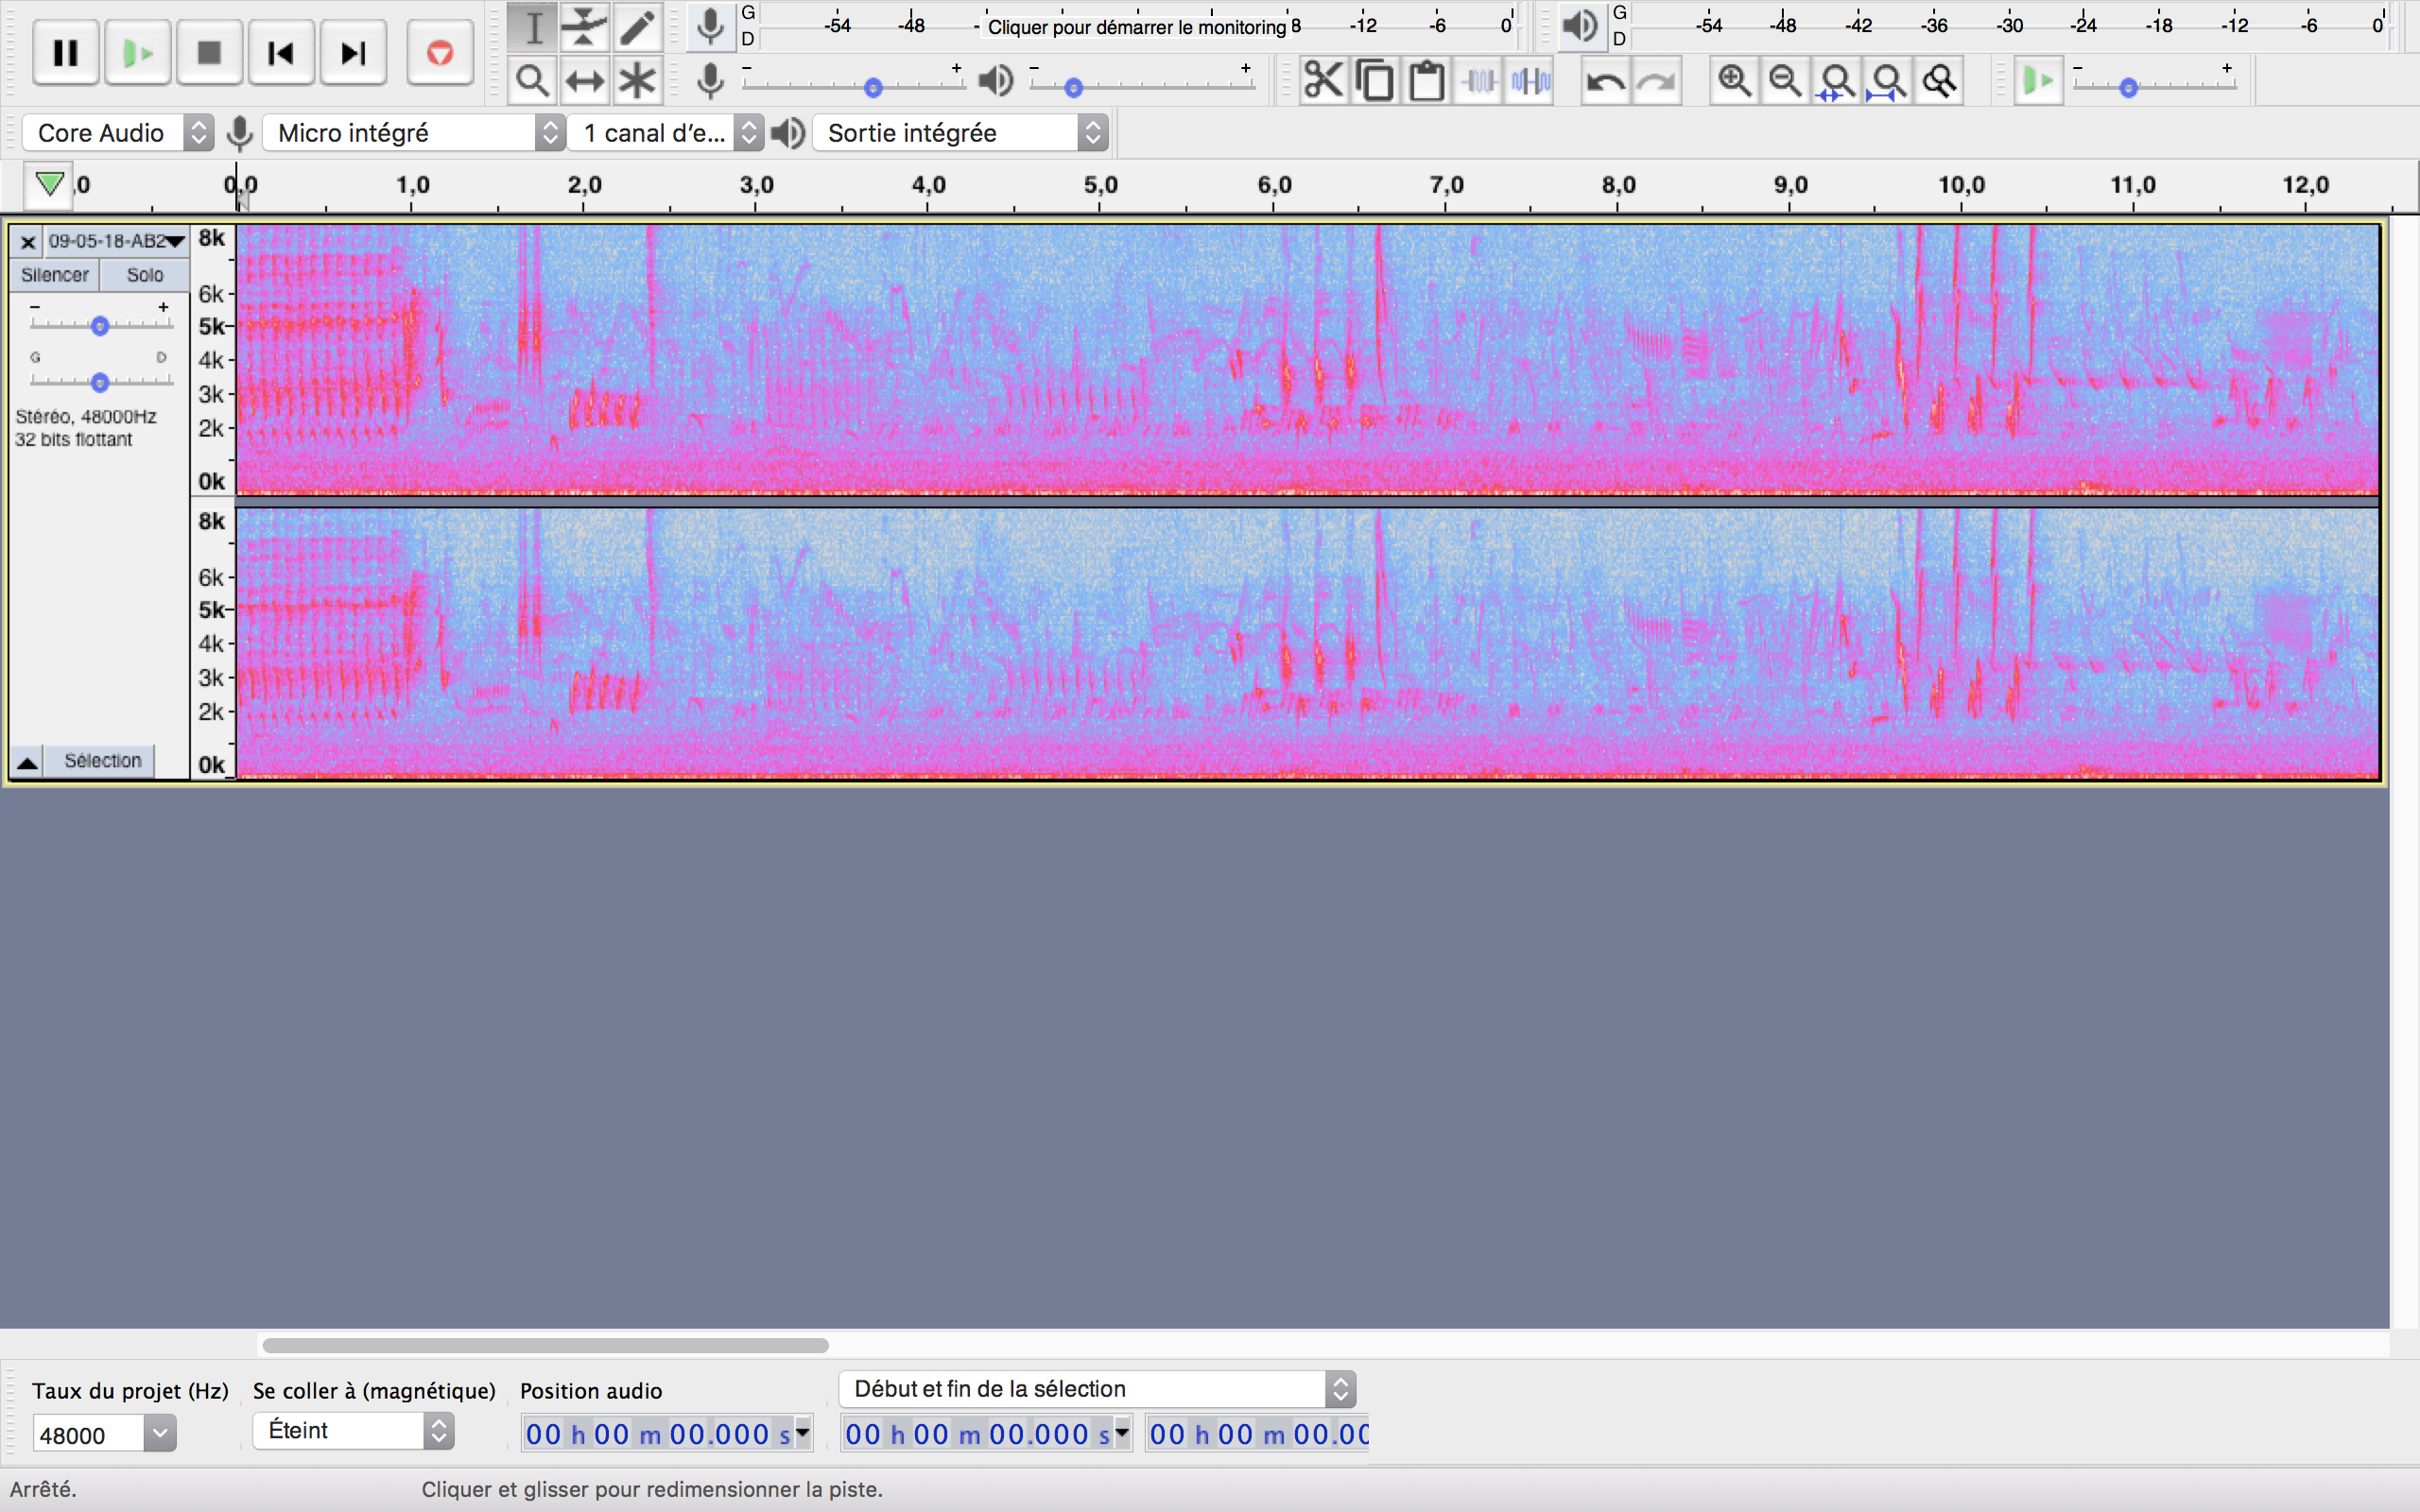Screen dimensions: 2420x1512
Task: Mute track with Silencer button
Action: [x=54, y=275]
